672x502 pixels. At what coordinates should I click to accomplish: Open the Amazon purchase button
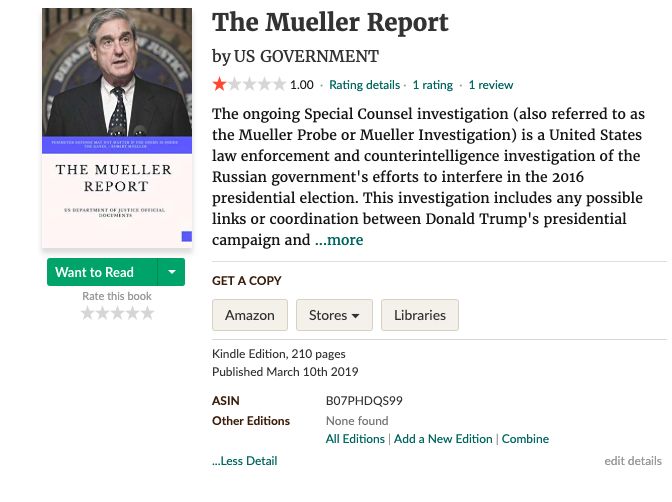pyautogui.click(x=250, y=315)
